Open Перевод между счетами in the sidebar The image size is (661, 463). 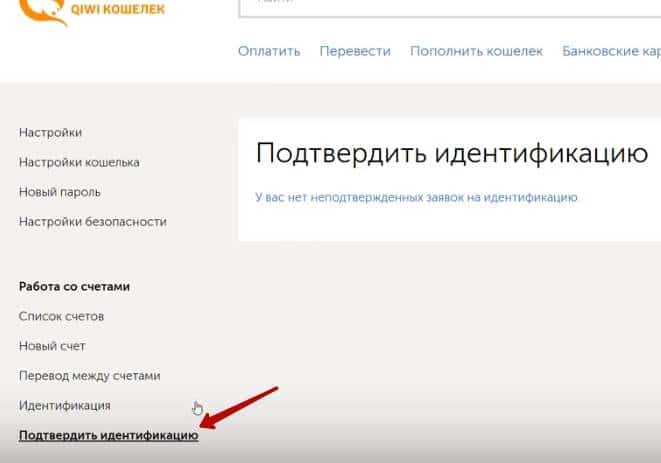[90, 376]
